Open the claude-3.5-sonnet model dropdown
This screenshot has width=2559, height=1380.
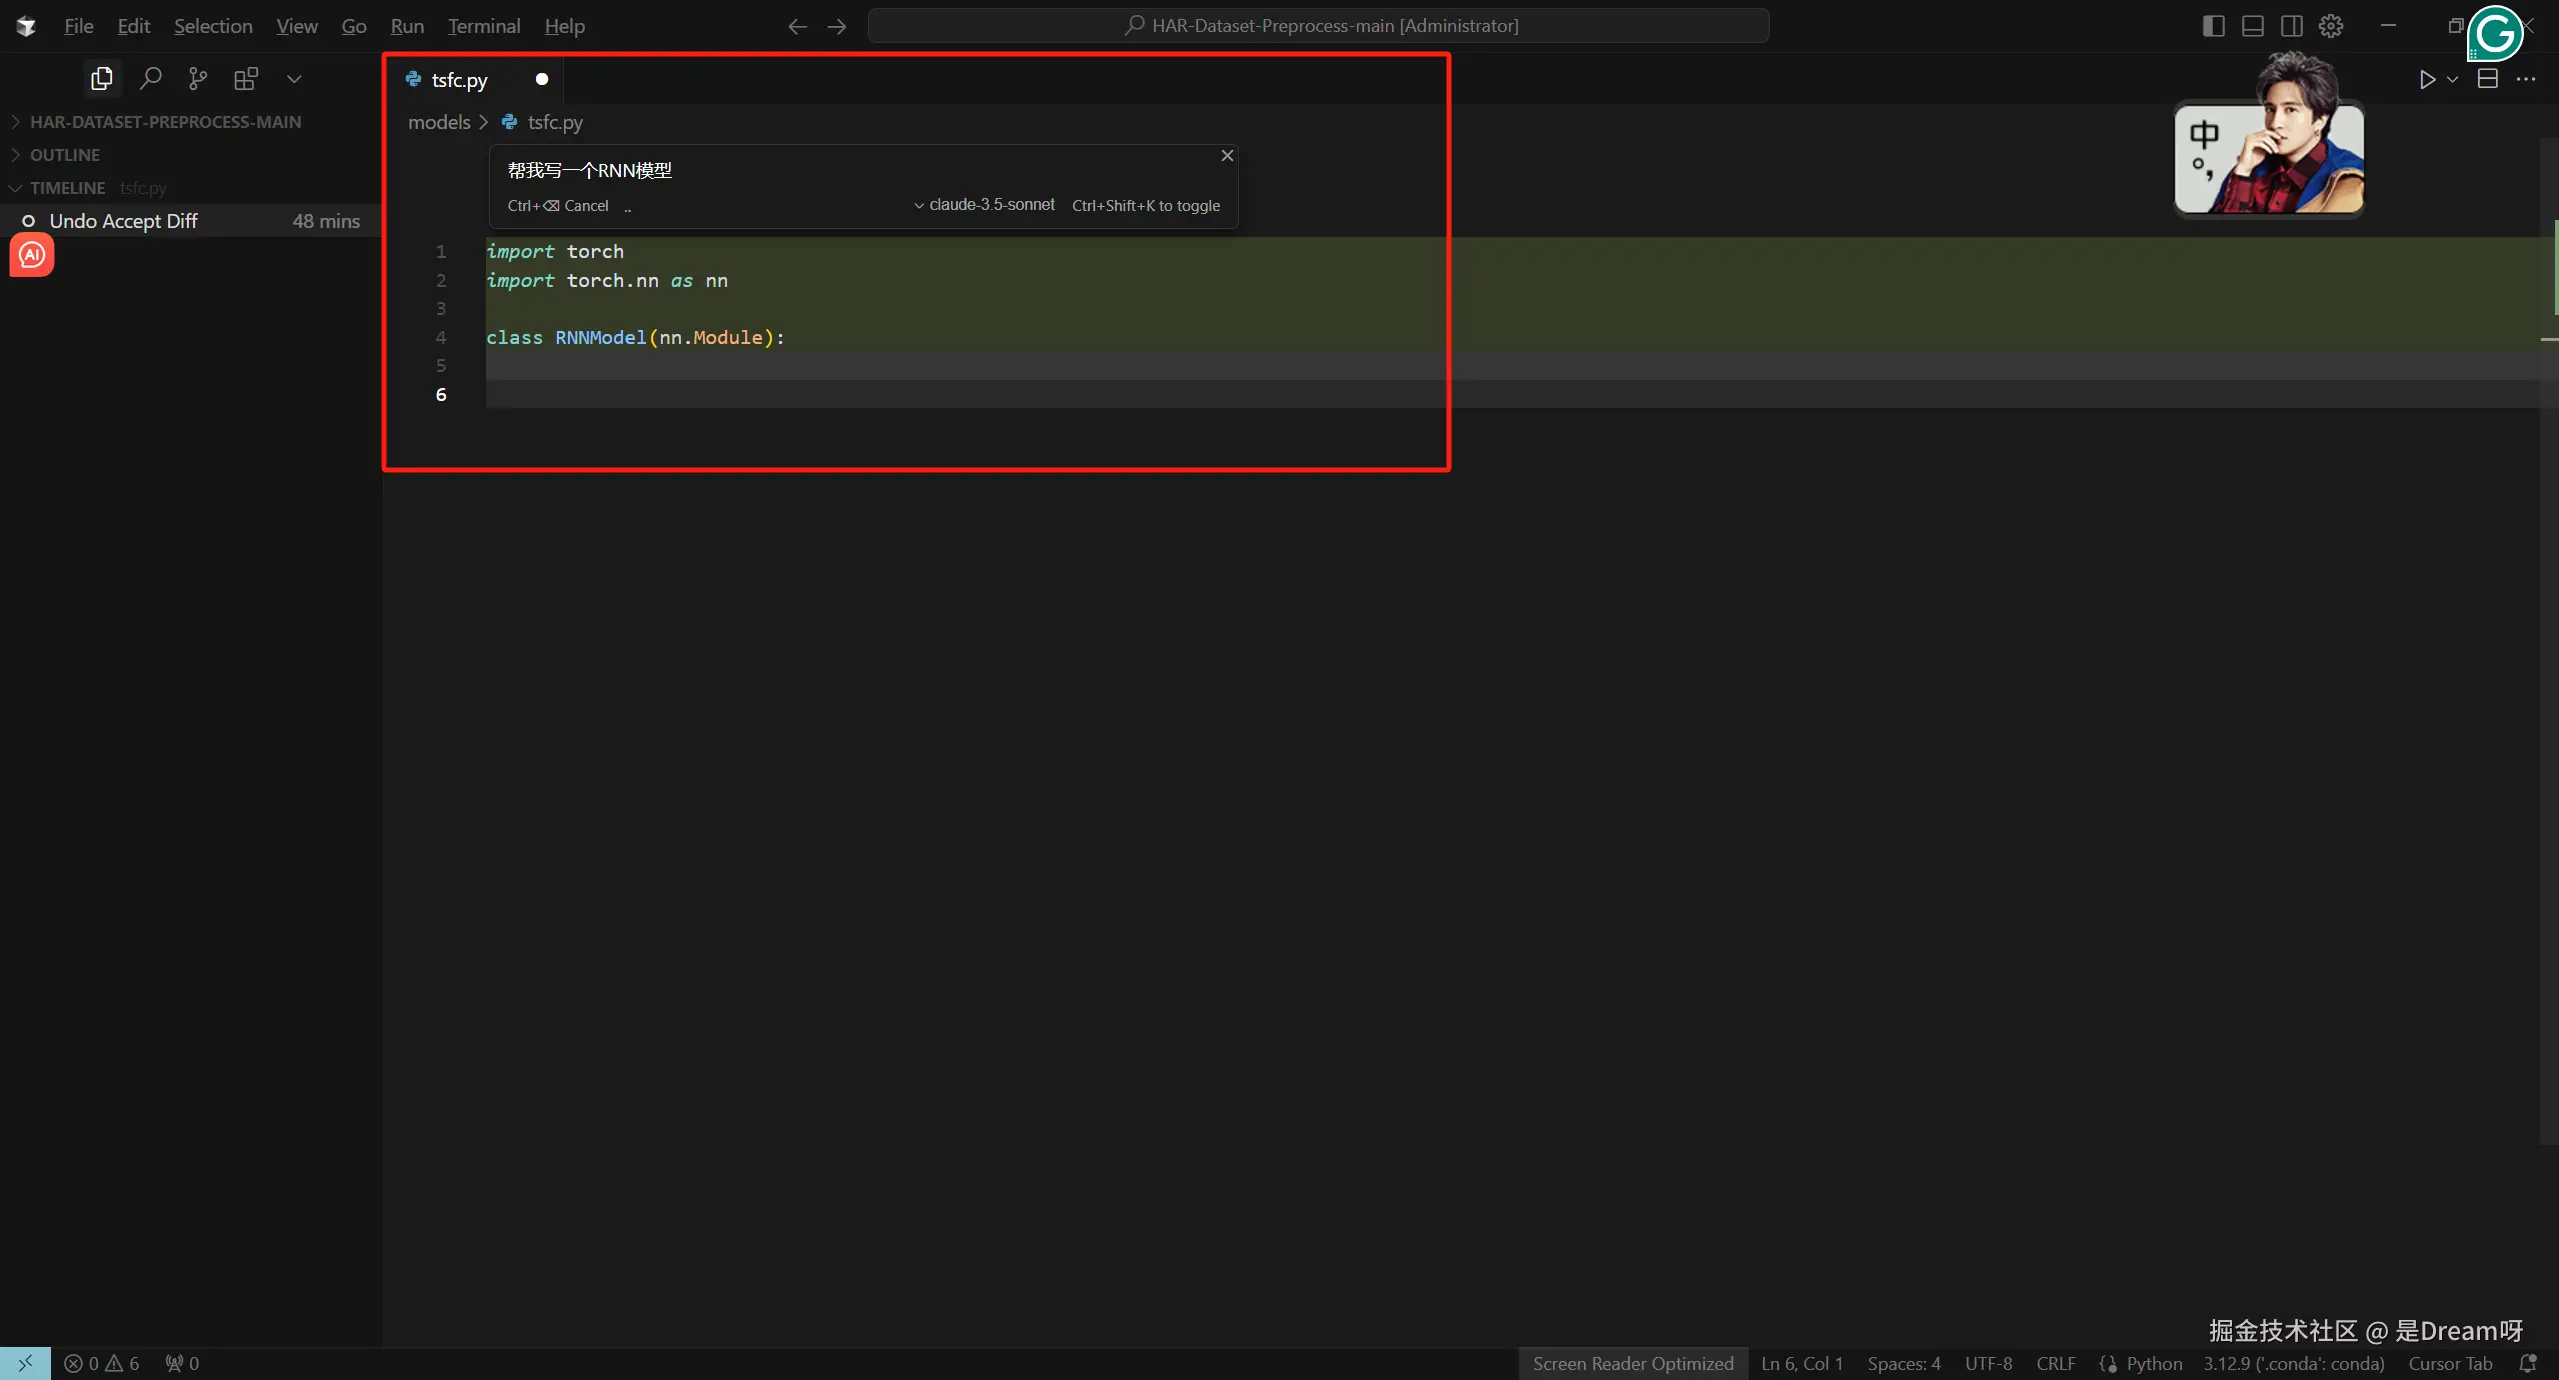click(x=984, y=205)
